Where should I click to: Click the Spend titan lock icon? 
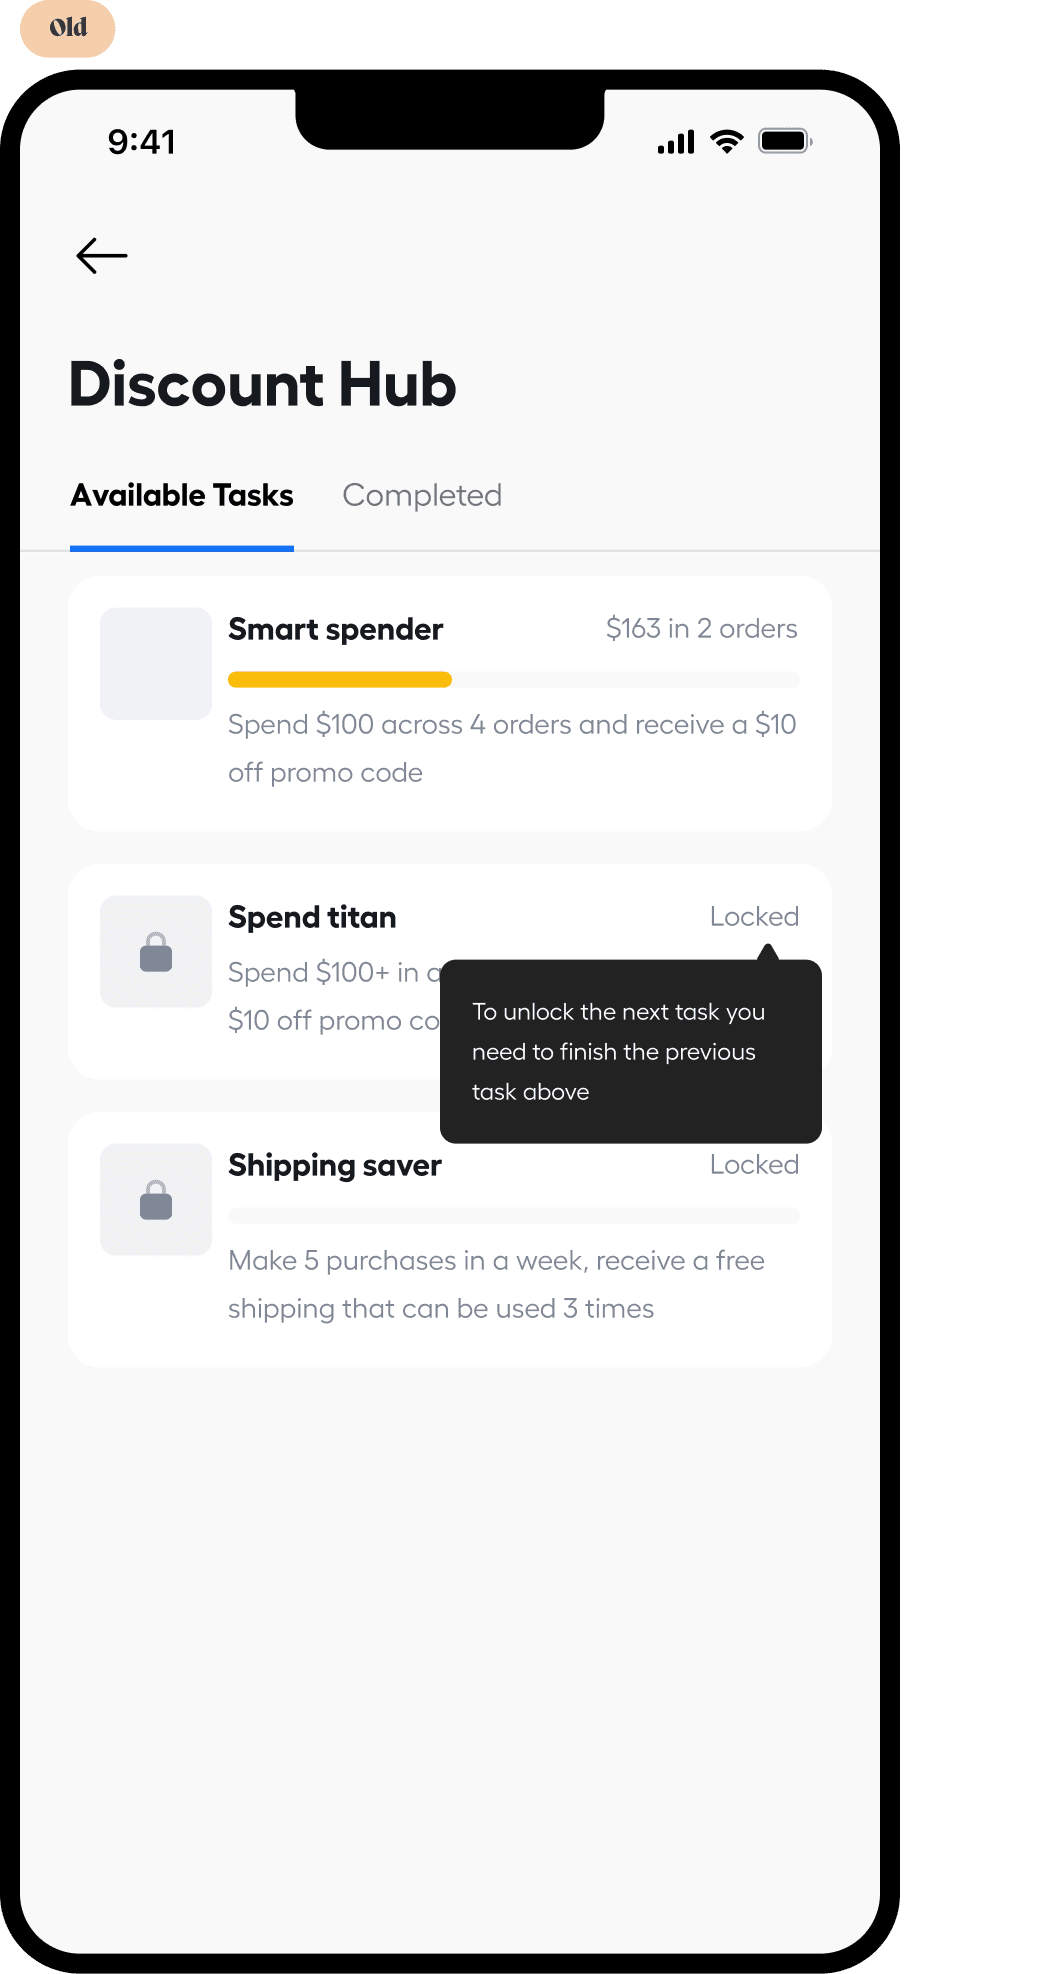click(x=156, y=952)
